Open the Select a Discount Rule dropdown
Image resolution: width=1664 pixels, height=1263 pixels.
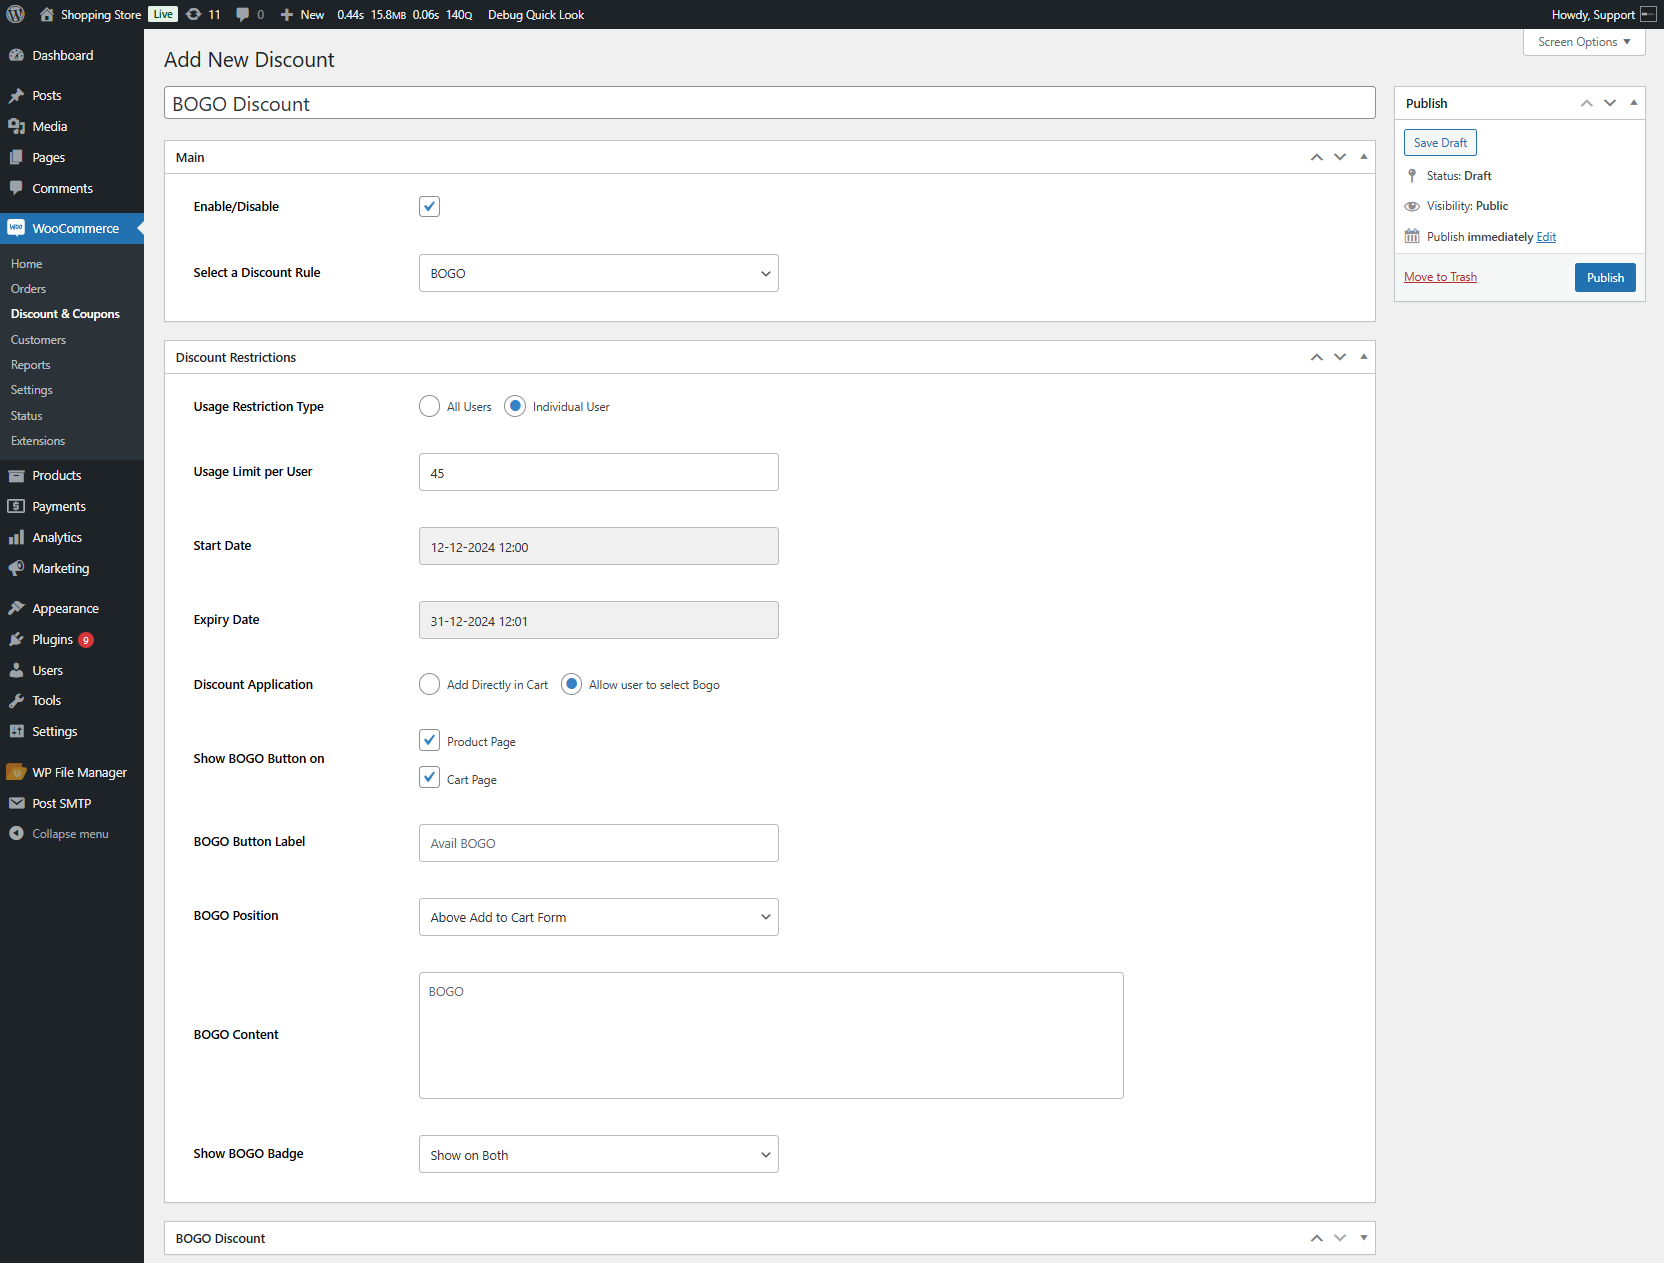click(x=598, y=273)
